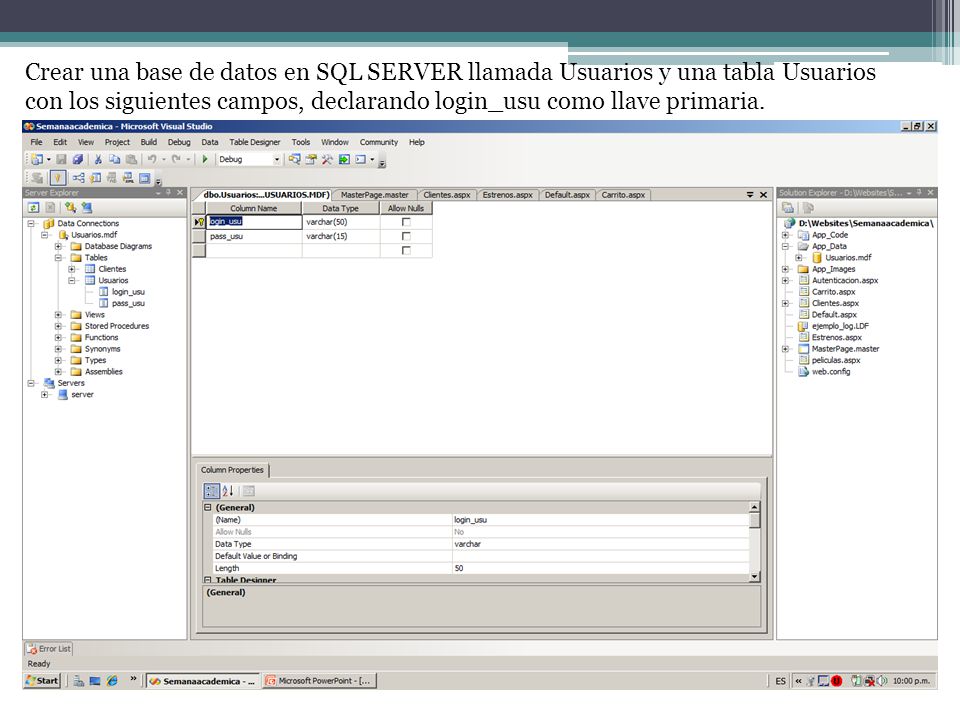Click the Windows Start button

42,681
